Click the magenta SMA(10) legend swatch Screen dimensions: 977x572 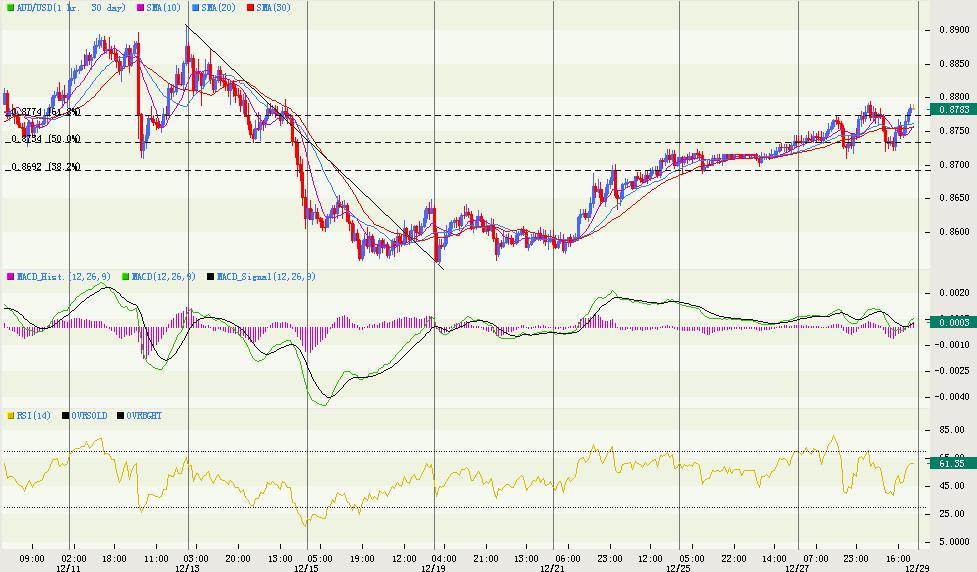140,8
